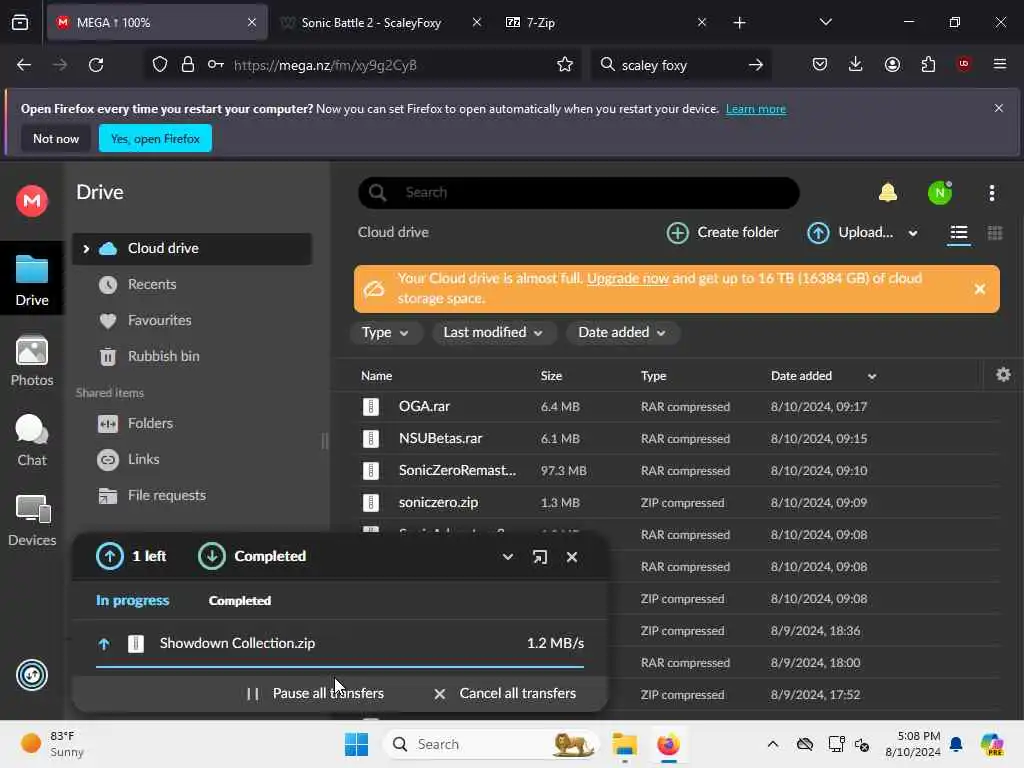Image resolution: width=1024 pixels, height=768 pixels.
Task: Open File requests section
Action: (167, 496)
